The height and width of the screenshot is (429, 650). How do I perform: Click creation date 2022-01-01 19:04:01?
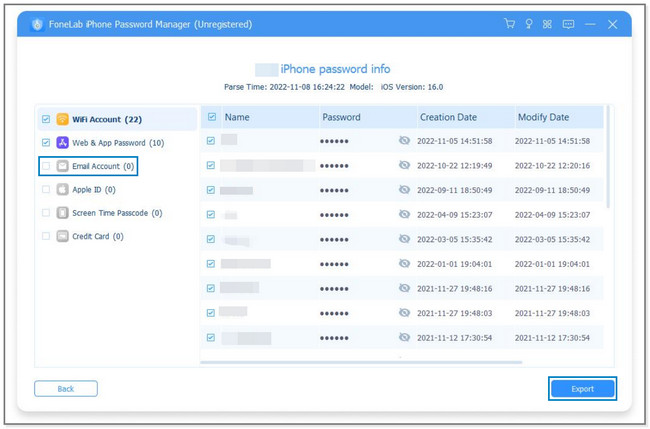[x=454, y=264]
